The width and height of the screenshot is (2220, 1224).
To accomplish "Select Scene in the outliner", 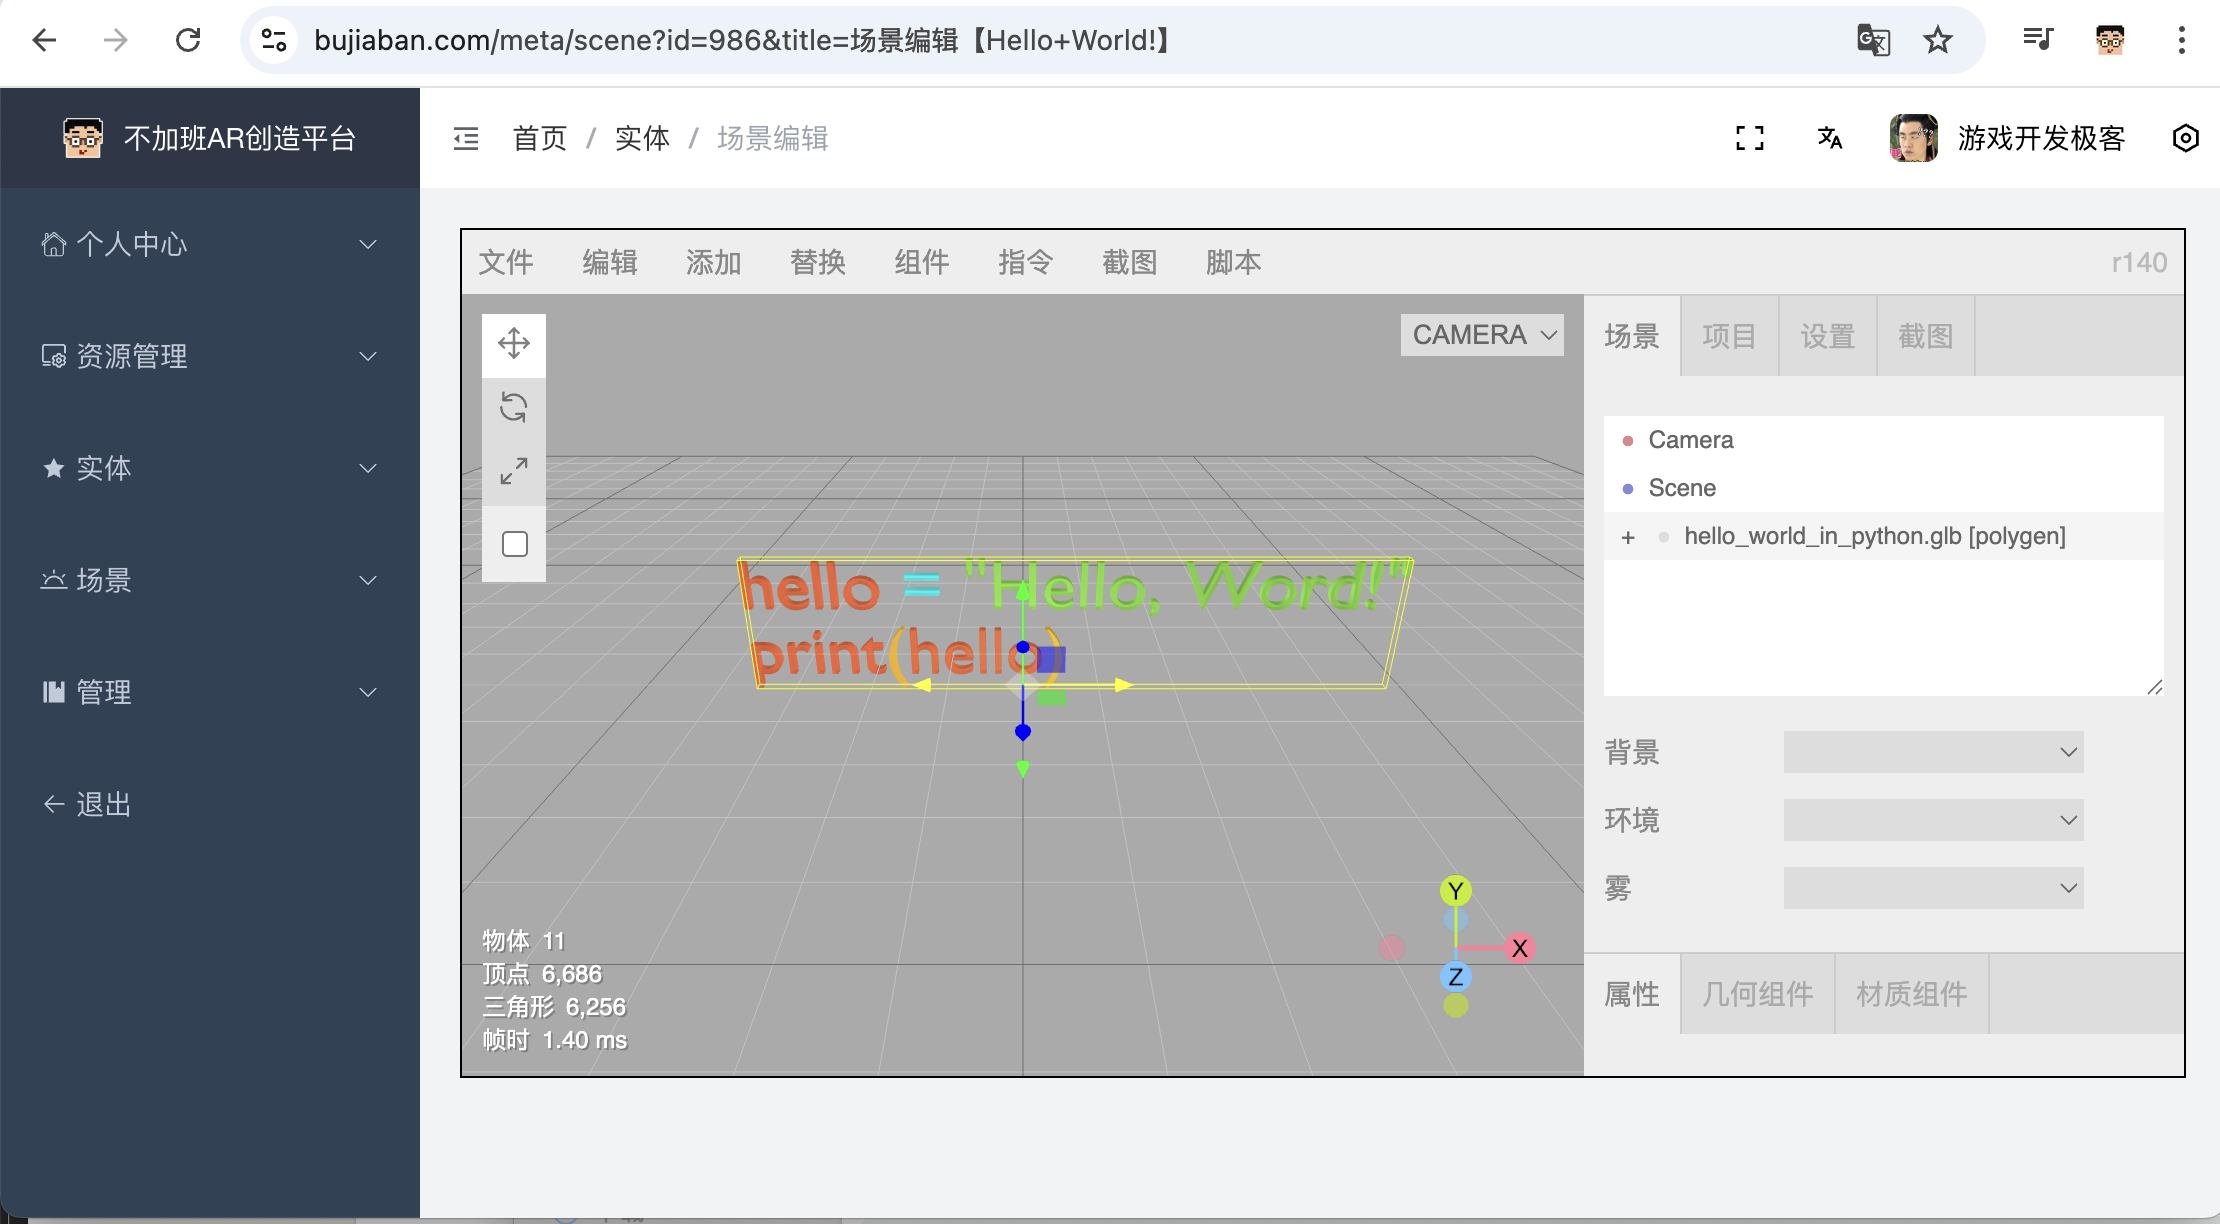I will pos(1884,488).
